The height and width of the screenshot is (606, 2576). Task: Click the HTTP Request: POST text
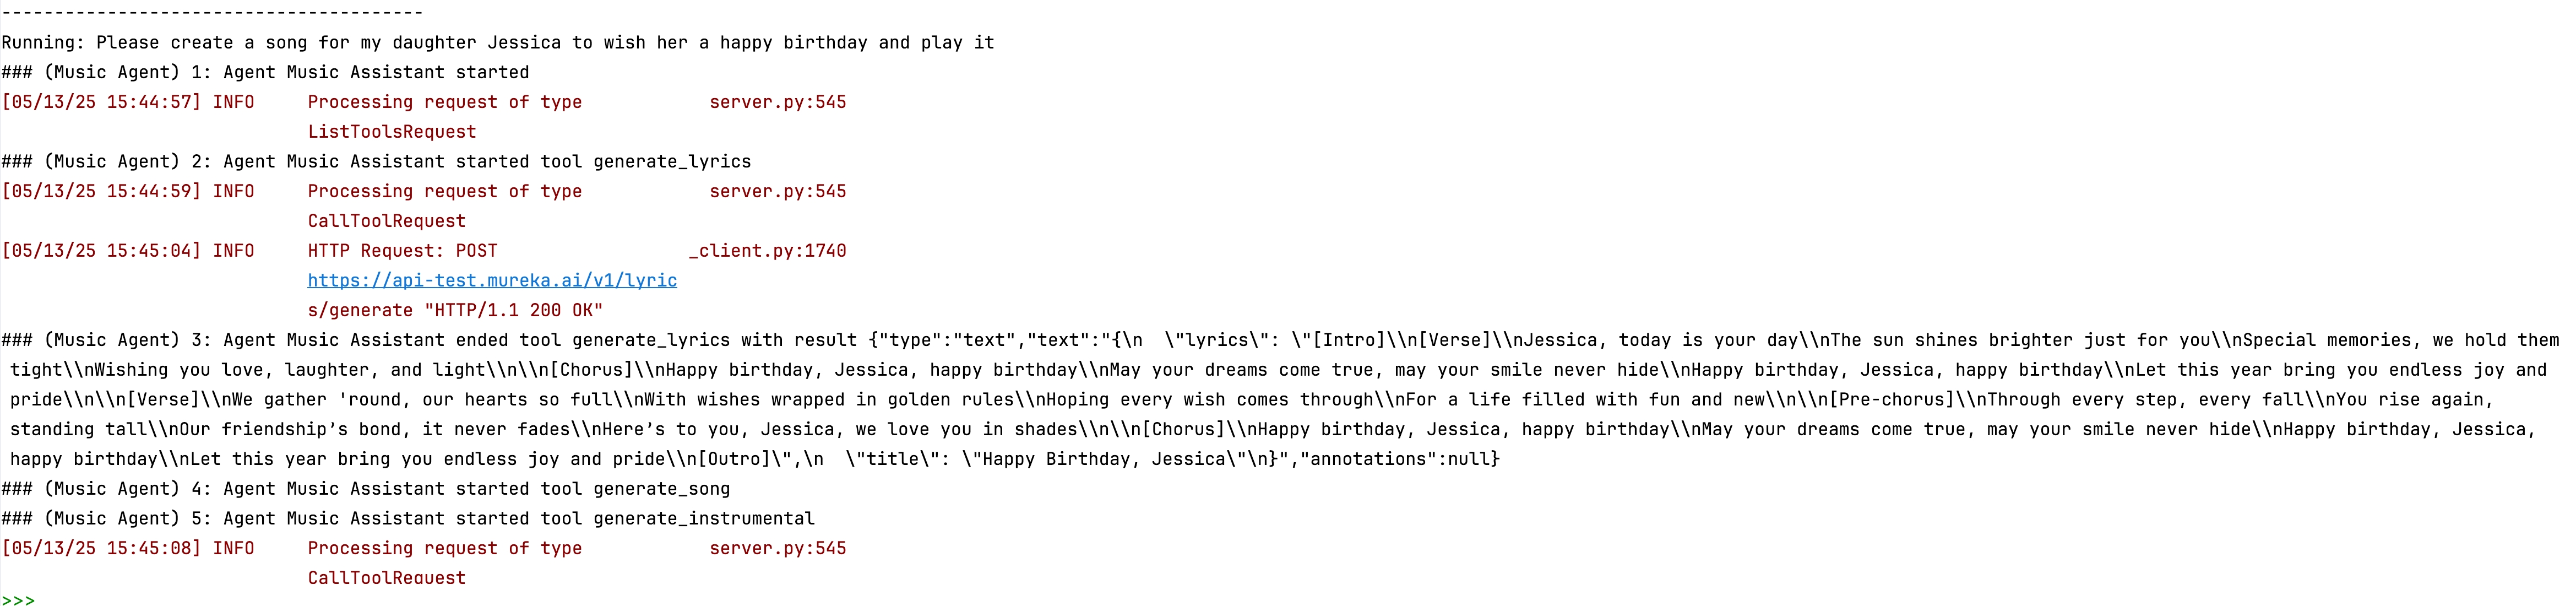pos(402,251)
